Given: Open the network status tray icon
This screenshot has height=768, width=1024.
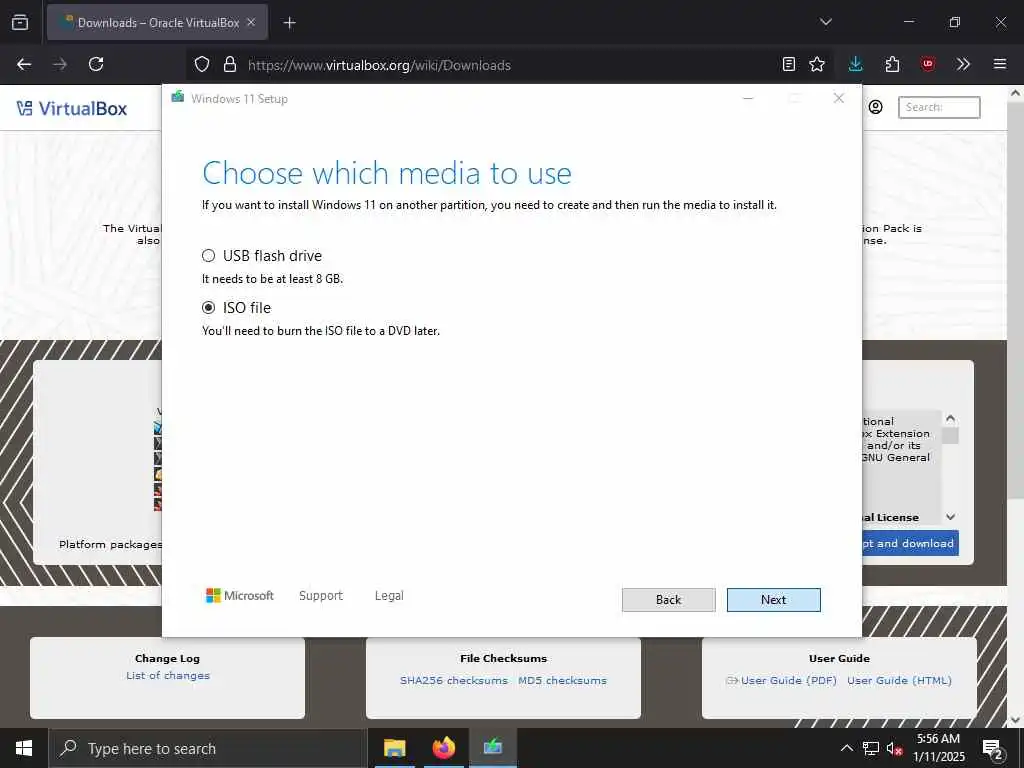Looking at the screenshot, I should tap(871, 748).
